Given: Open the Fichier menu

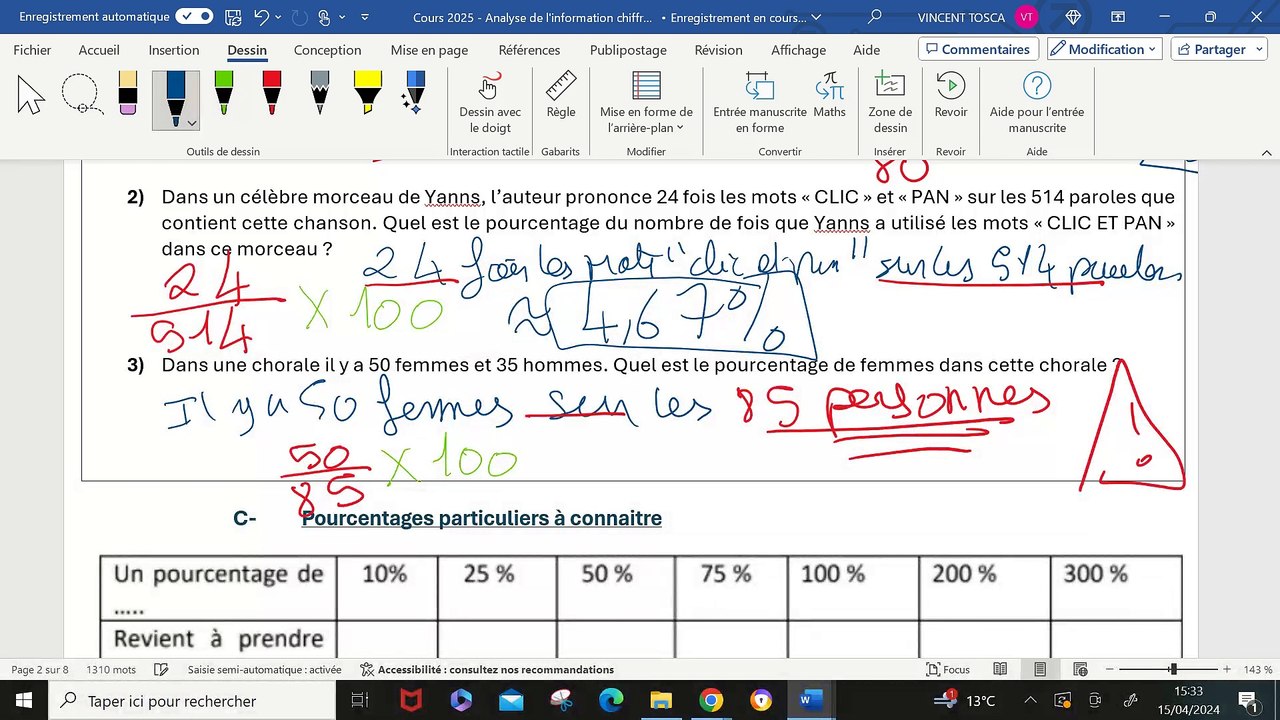Looking at the screenshot, I should click(33, 50).
